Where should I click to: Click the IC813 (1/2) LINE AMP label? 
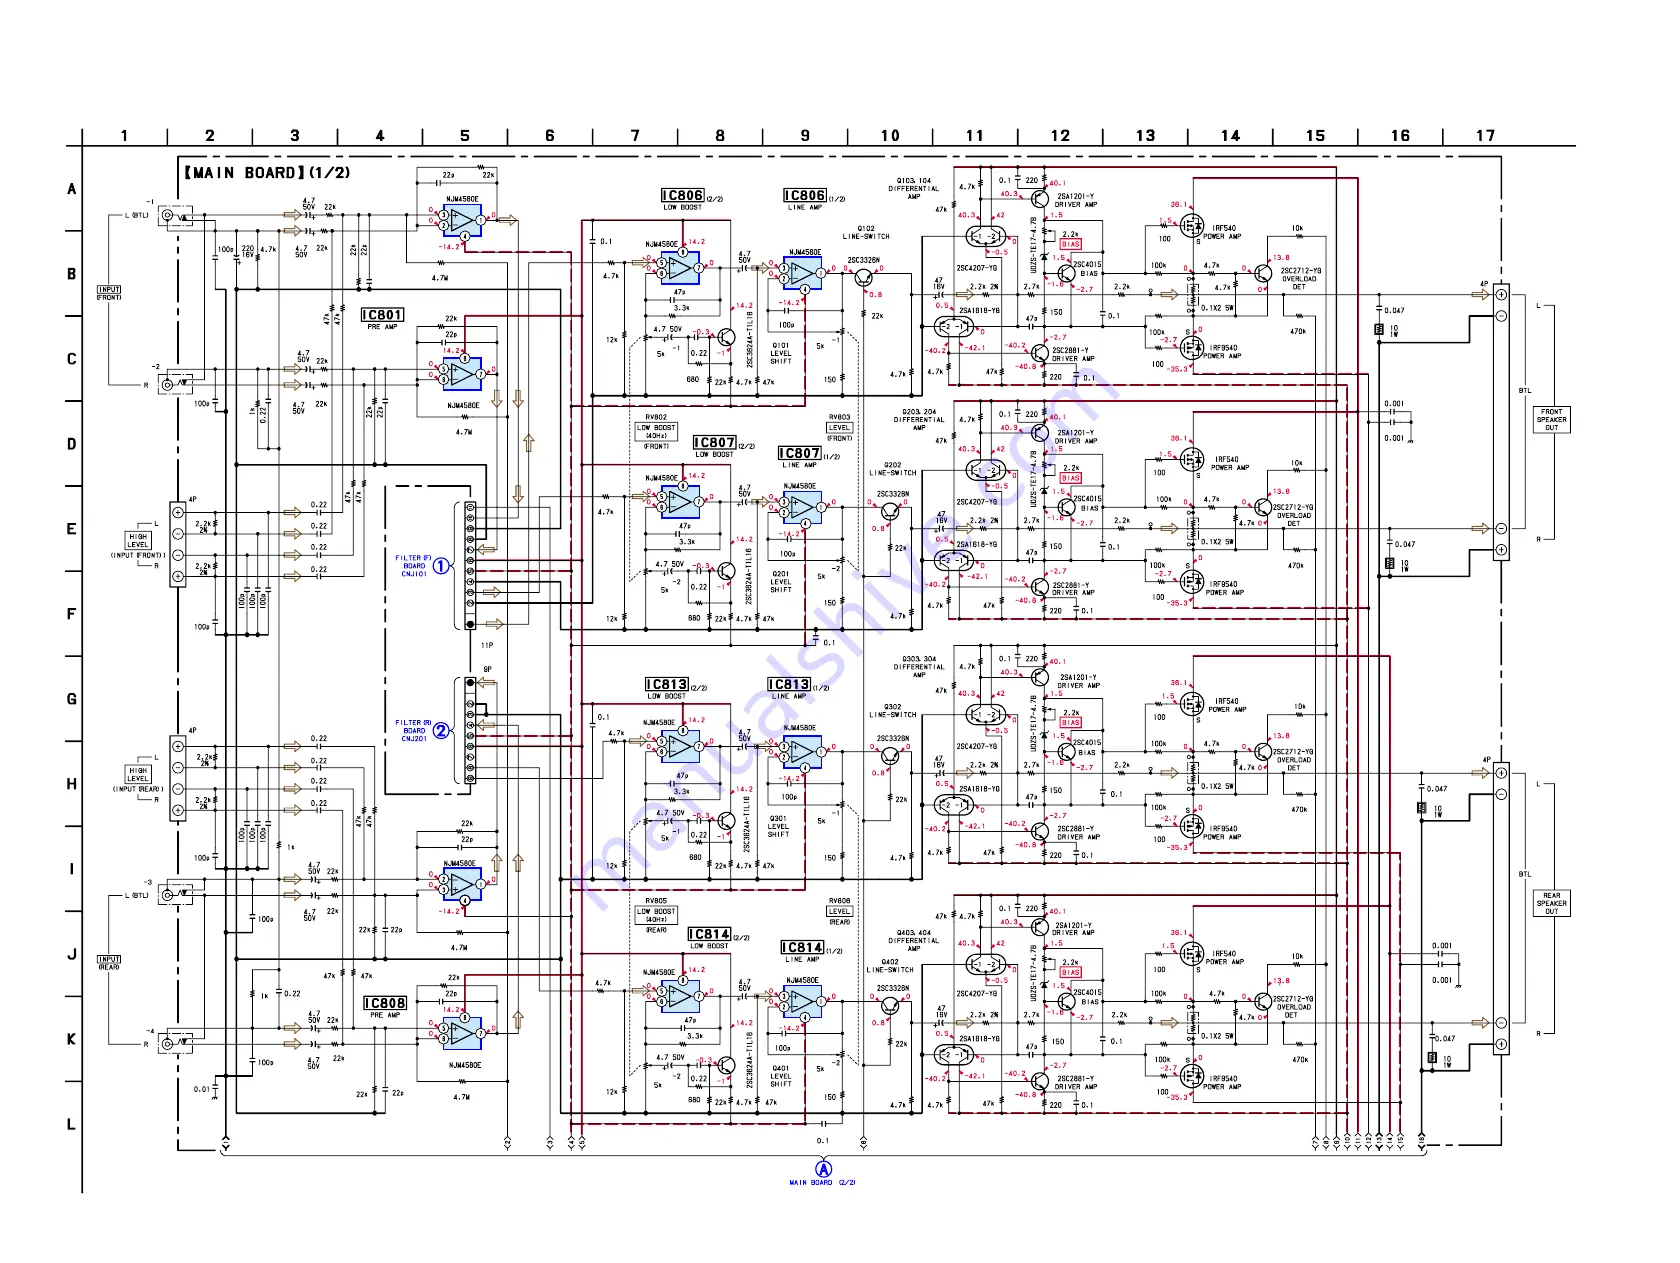tap(798, 688)
